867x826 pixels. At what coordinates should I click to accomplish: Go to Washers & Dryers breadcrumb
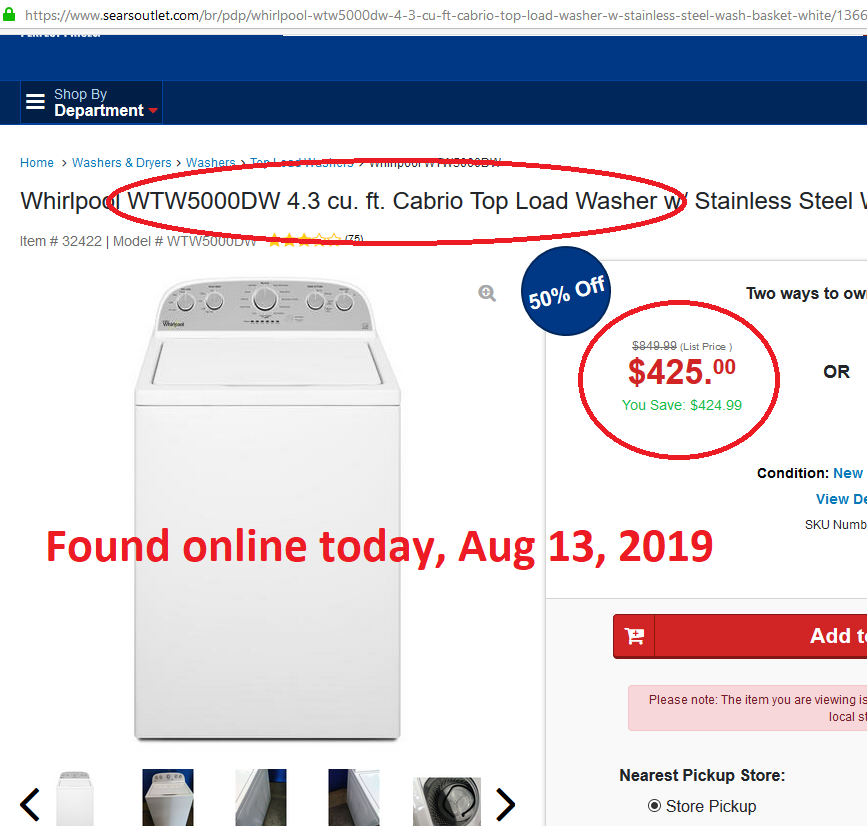[121, 163]
